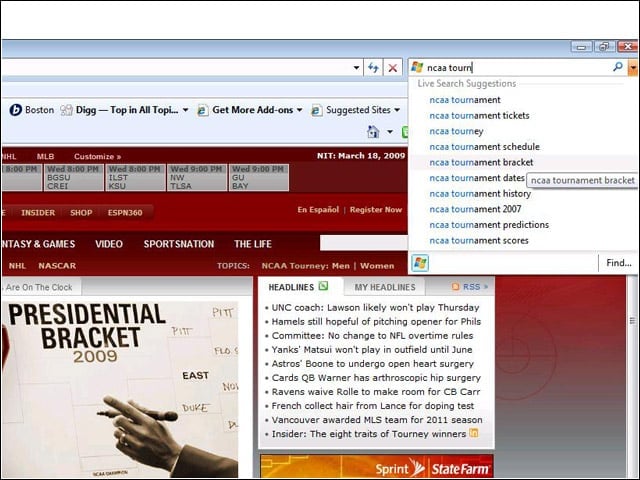The height and width of the screenshot is (480, 640).
Task: Expand Get More Add-ons dropdown
Action: pyautogui.click(x=299, y=110)
